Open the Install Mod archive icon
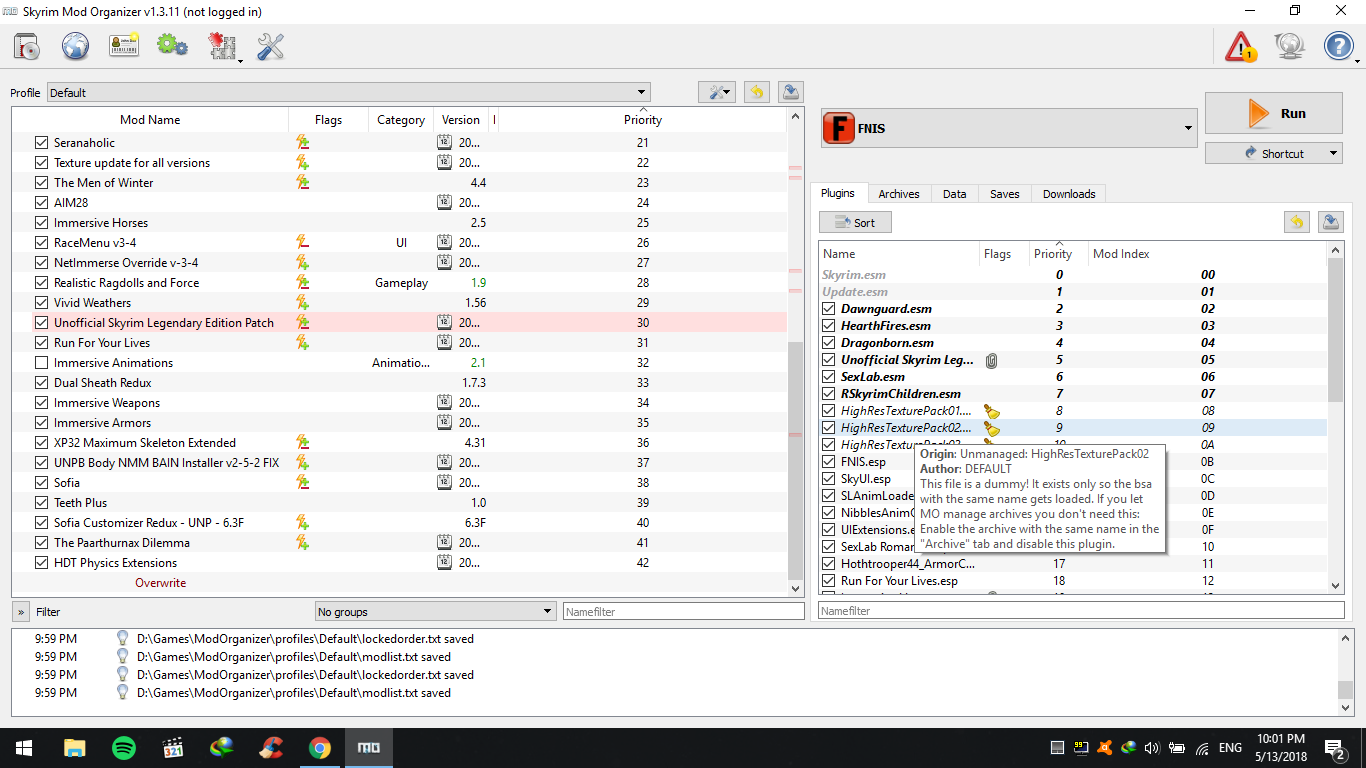 27,45
